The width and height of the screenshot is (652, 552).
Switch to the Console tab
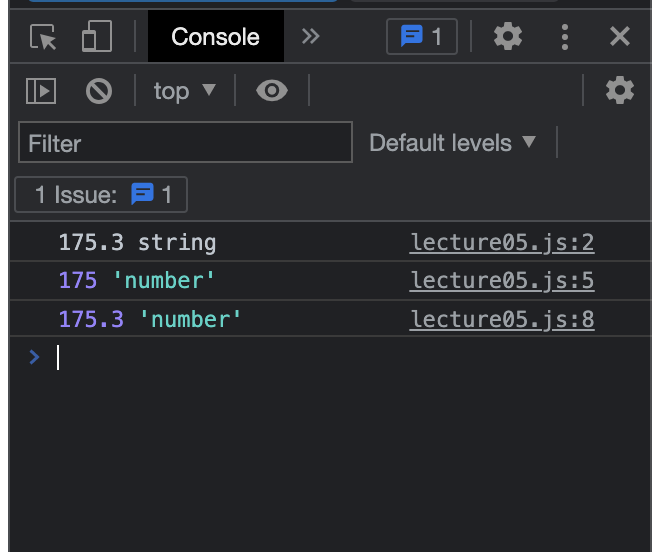click(215, 37)
